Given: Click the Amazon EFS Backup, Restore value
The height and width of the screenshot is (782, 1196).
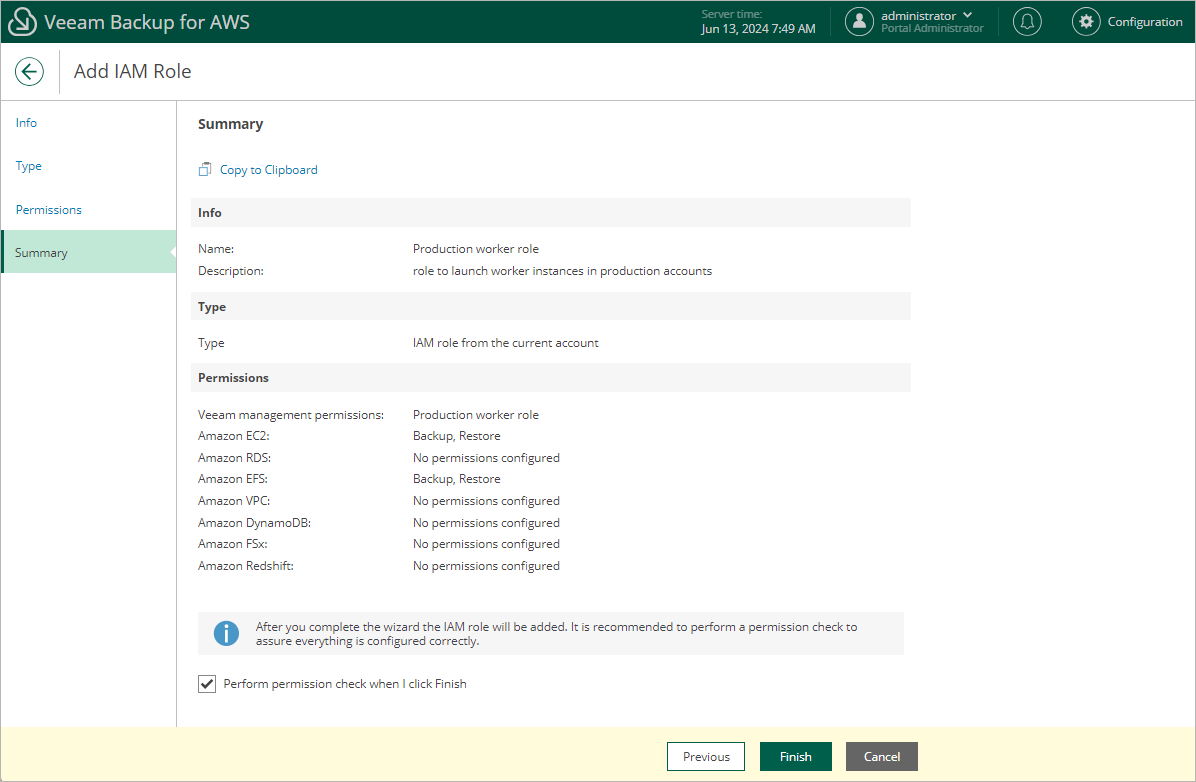Looking at the screenshot, I should [x=457, y=479].
